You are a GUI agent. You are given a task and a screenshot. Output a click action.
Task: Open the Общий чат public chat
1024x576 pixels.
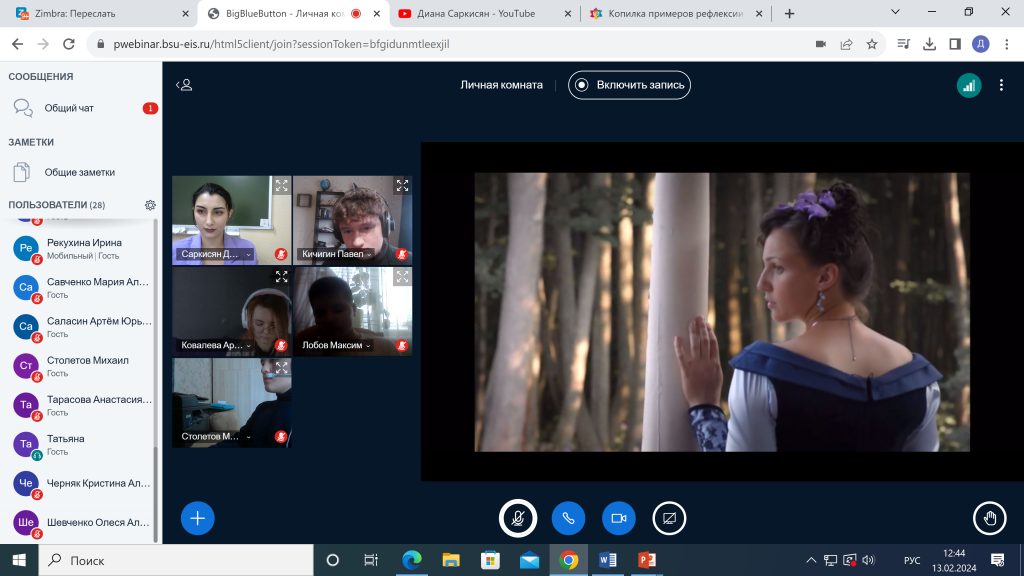(81, 108)
